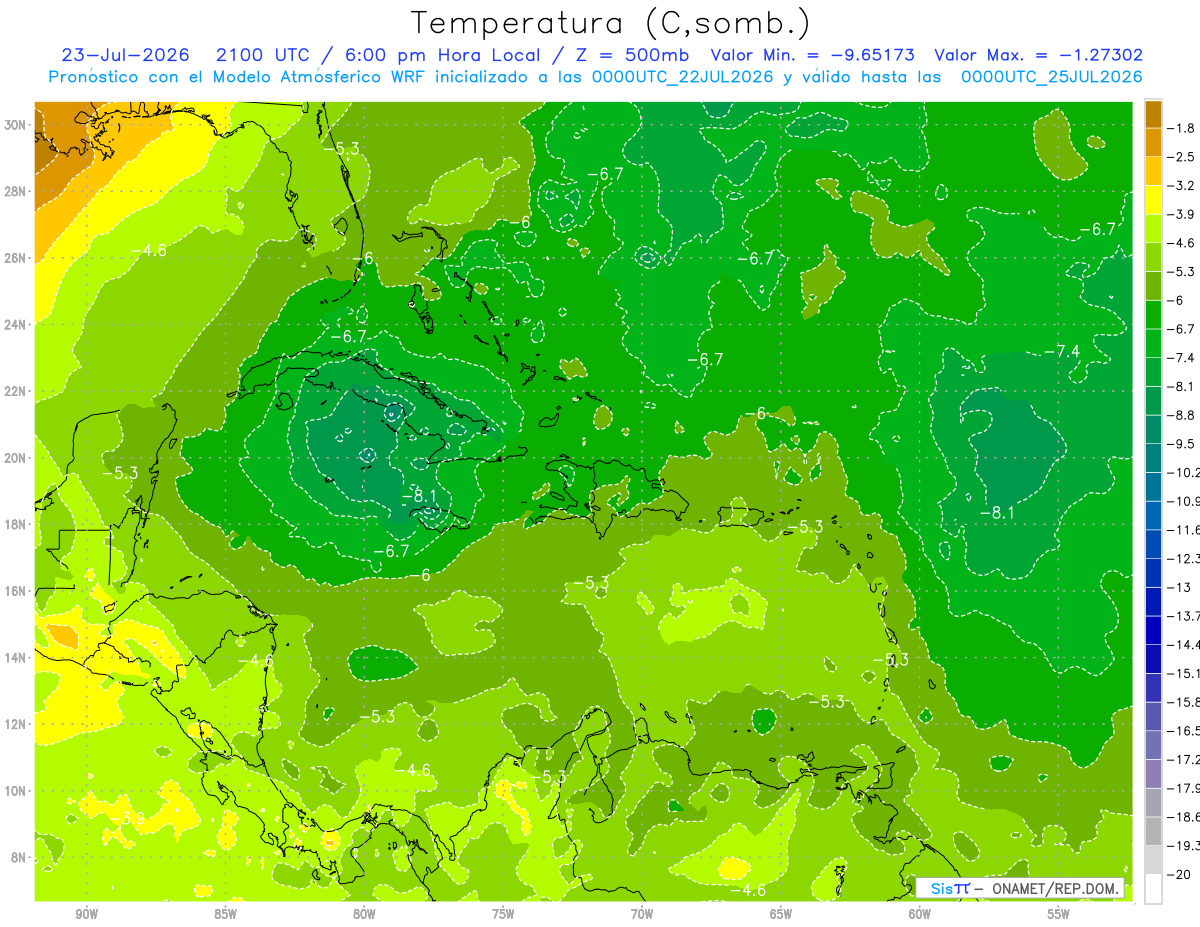Click the -3.9 contour label on the map
The image size is (1200, 927).
coord(126,817)
